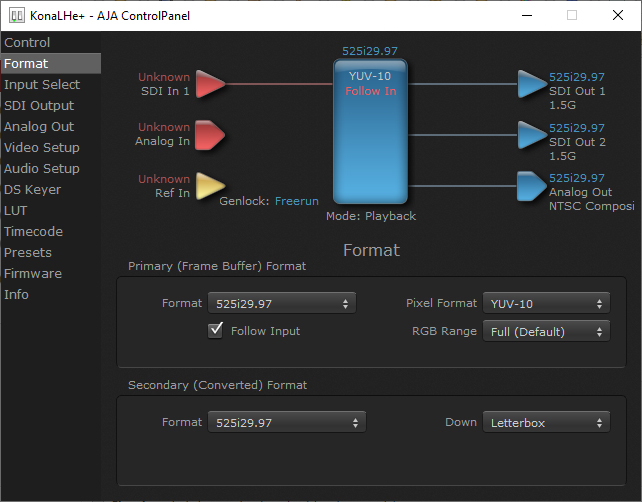The height and width of the screenshot is (502, 642).
Task: Click the 525i29.97 label for SDI Out 2
Action: [x=576, y=128]
